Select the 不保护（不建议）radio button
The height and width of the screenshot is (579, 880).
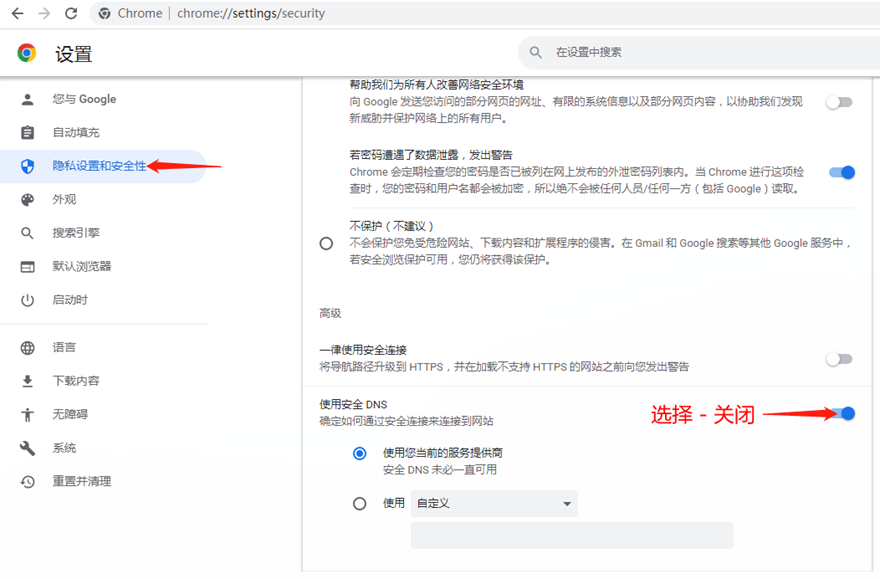[326, 243]
